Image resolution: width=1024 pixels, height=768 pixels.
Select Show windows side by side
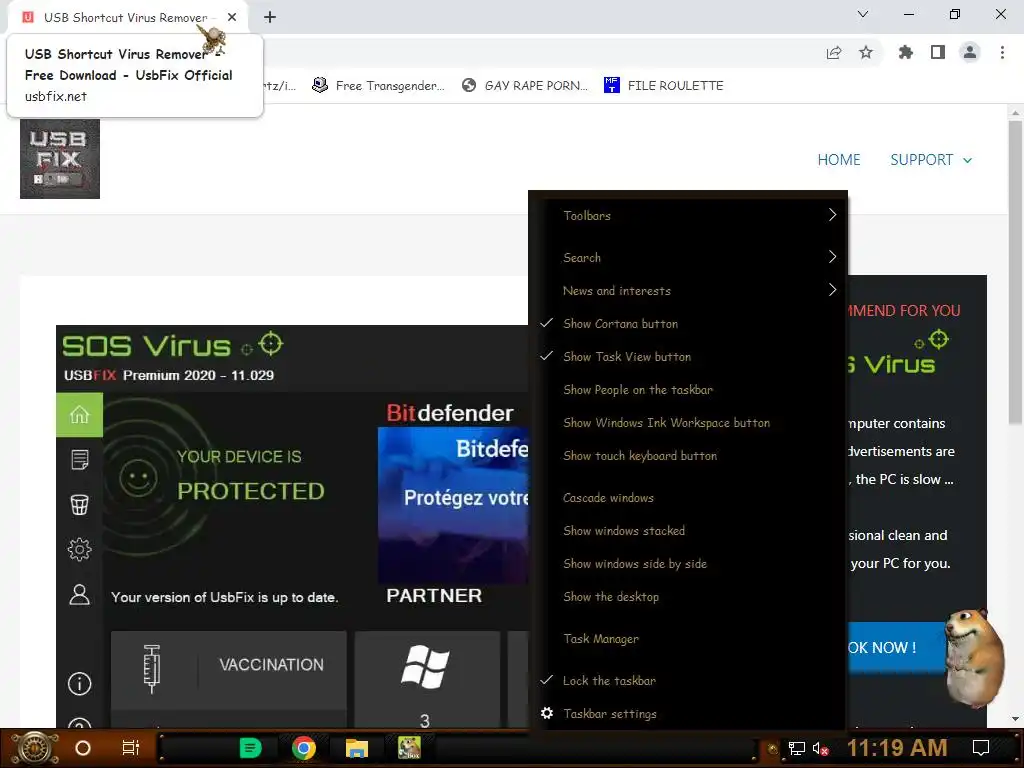pyautogui.click(x=688, y=564)
